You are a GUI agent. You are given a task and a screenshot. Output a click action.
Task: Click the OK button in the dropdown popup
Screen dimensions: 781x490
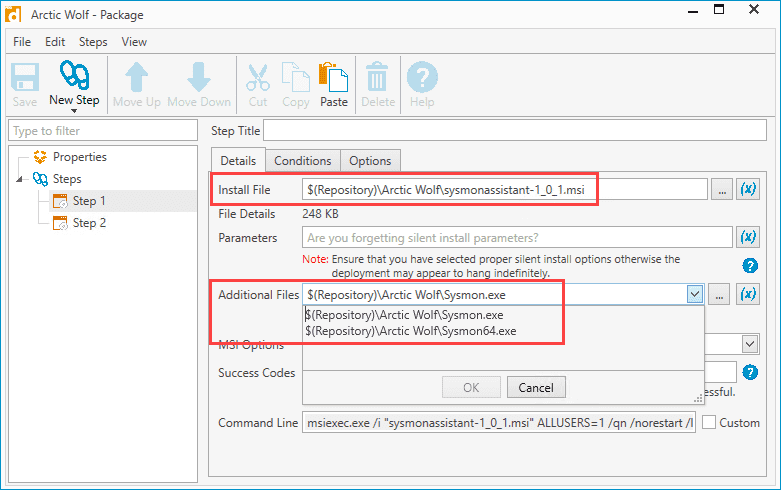[471, 387]
